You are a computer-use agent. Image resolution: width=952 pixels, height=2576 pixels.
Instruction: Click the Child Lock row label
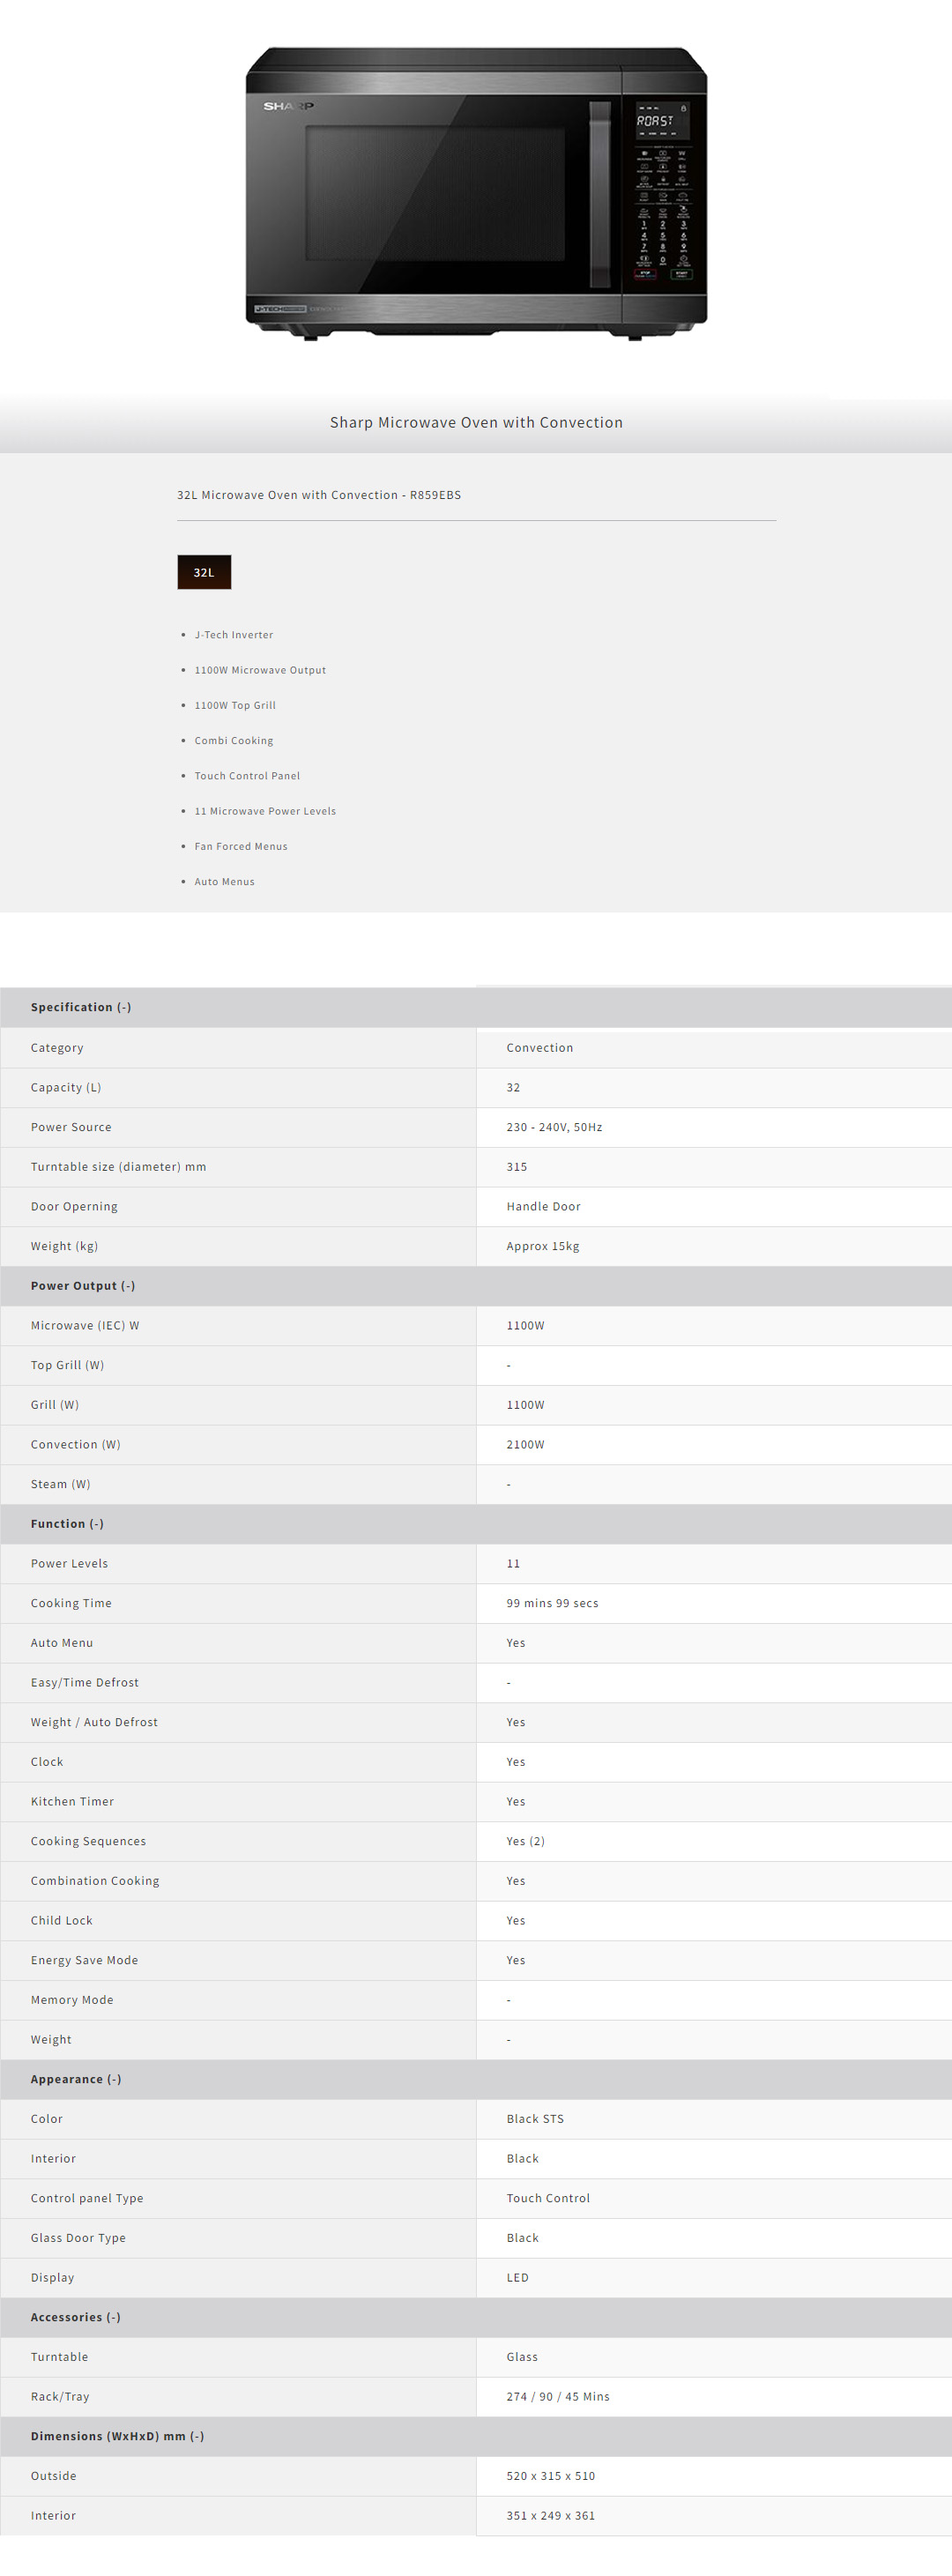(x=61, y=1920)
